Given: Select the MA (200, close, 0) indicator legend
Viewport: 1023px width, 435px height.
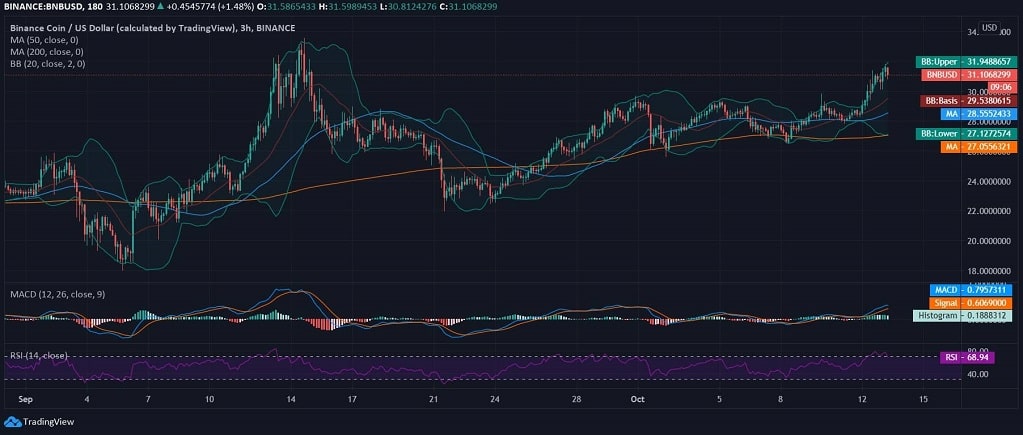Looking at the screenshot, I should coord(49,52).
